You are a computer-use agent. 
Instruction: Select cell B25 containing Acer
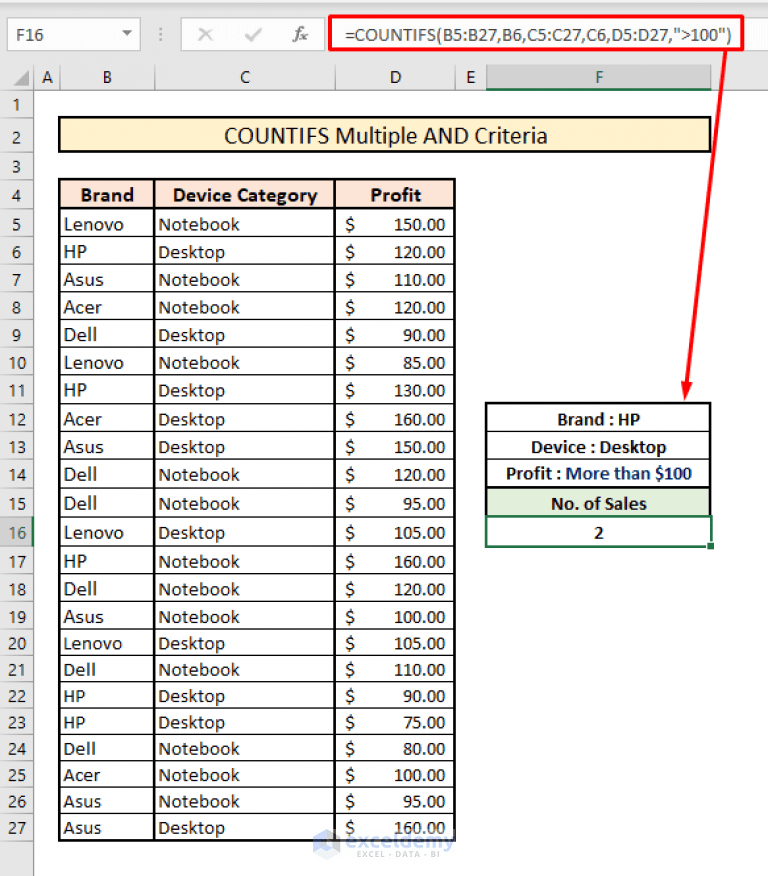point(107,774)
